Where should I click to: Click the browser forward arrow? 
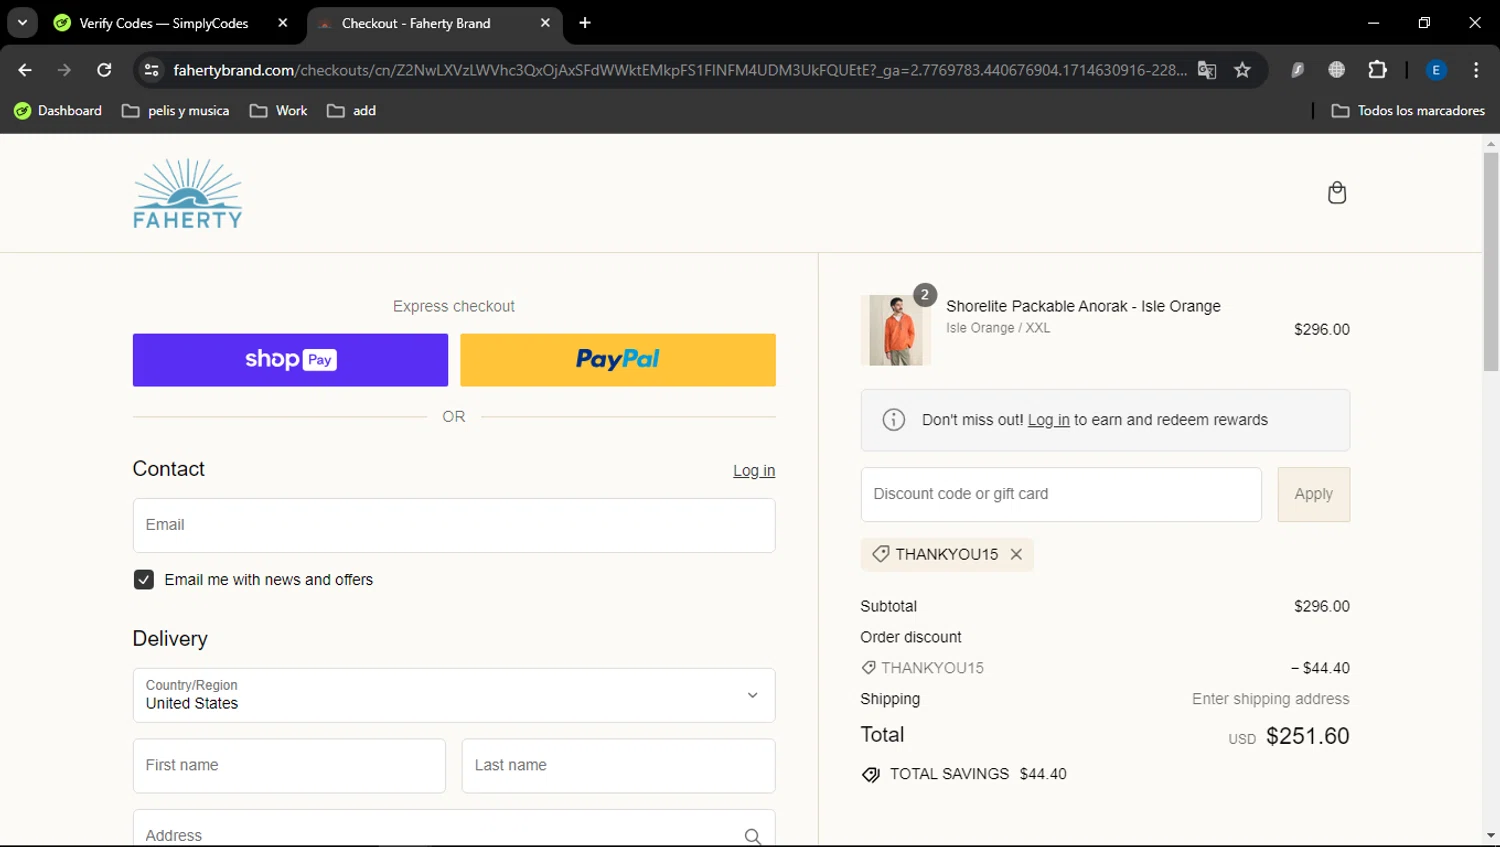click(65, 70)
